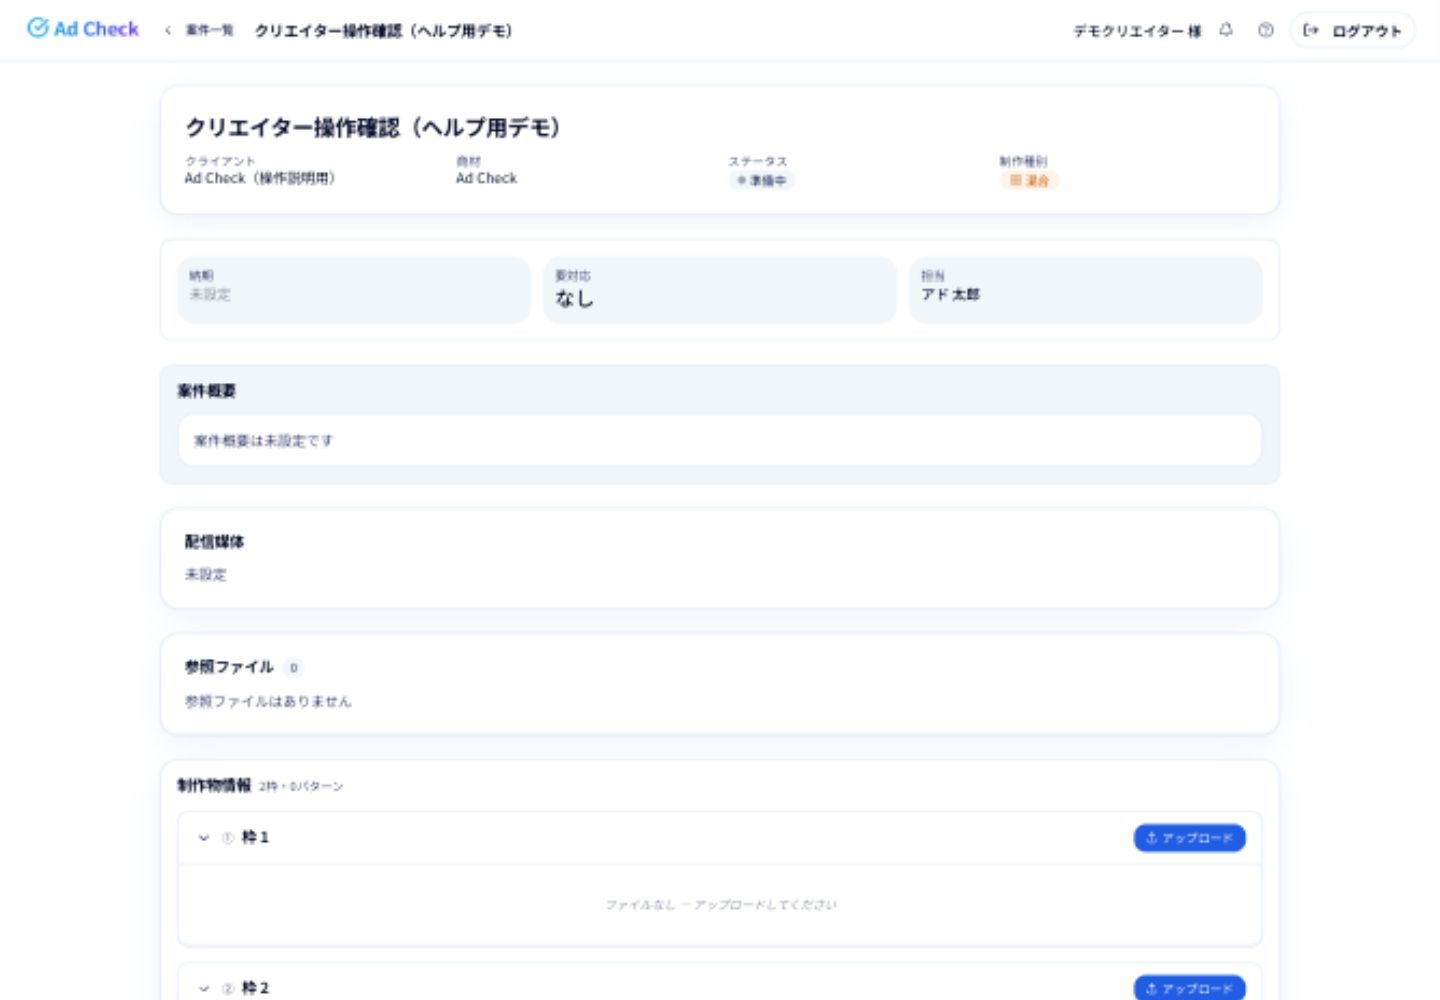Click the page title in the card
The height and width of the screenshot is (1000, 1440).
372,127
